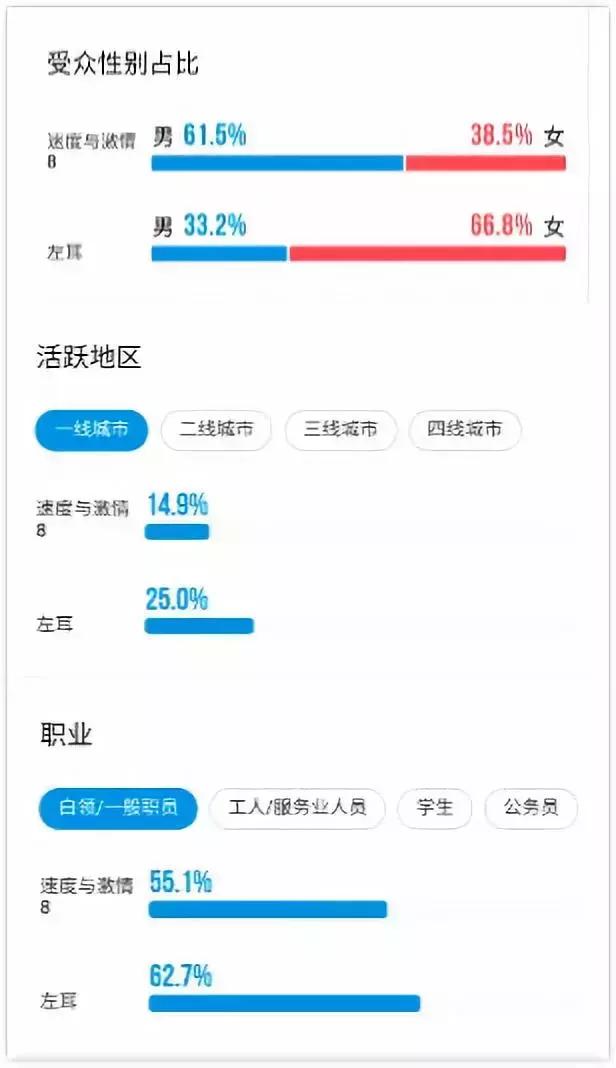Select the 二线城市 filter pill
This screenshot has height=1068, width=616.
click(215, 430)
